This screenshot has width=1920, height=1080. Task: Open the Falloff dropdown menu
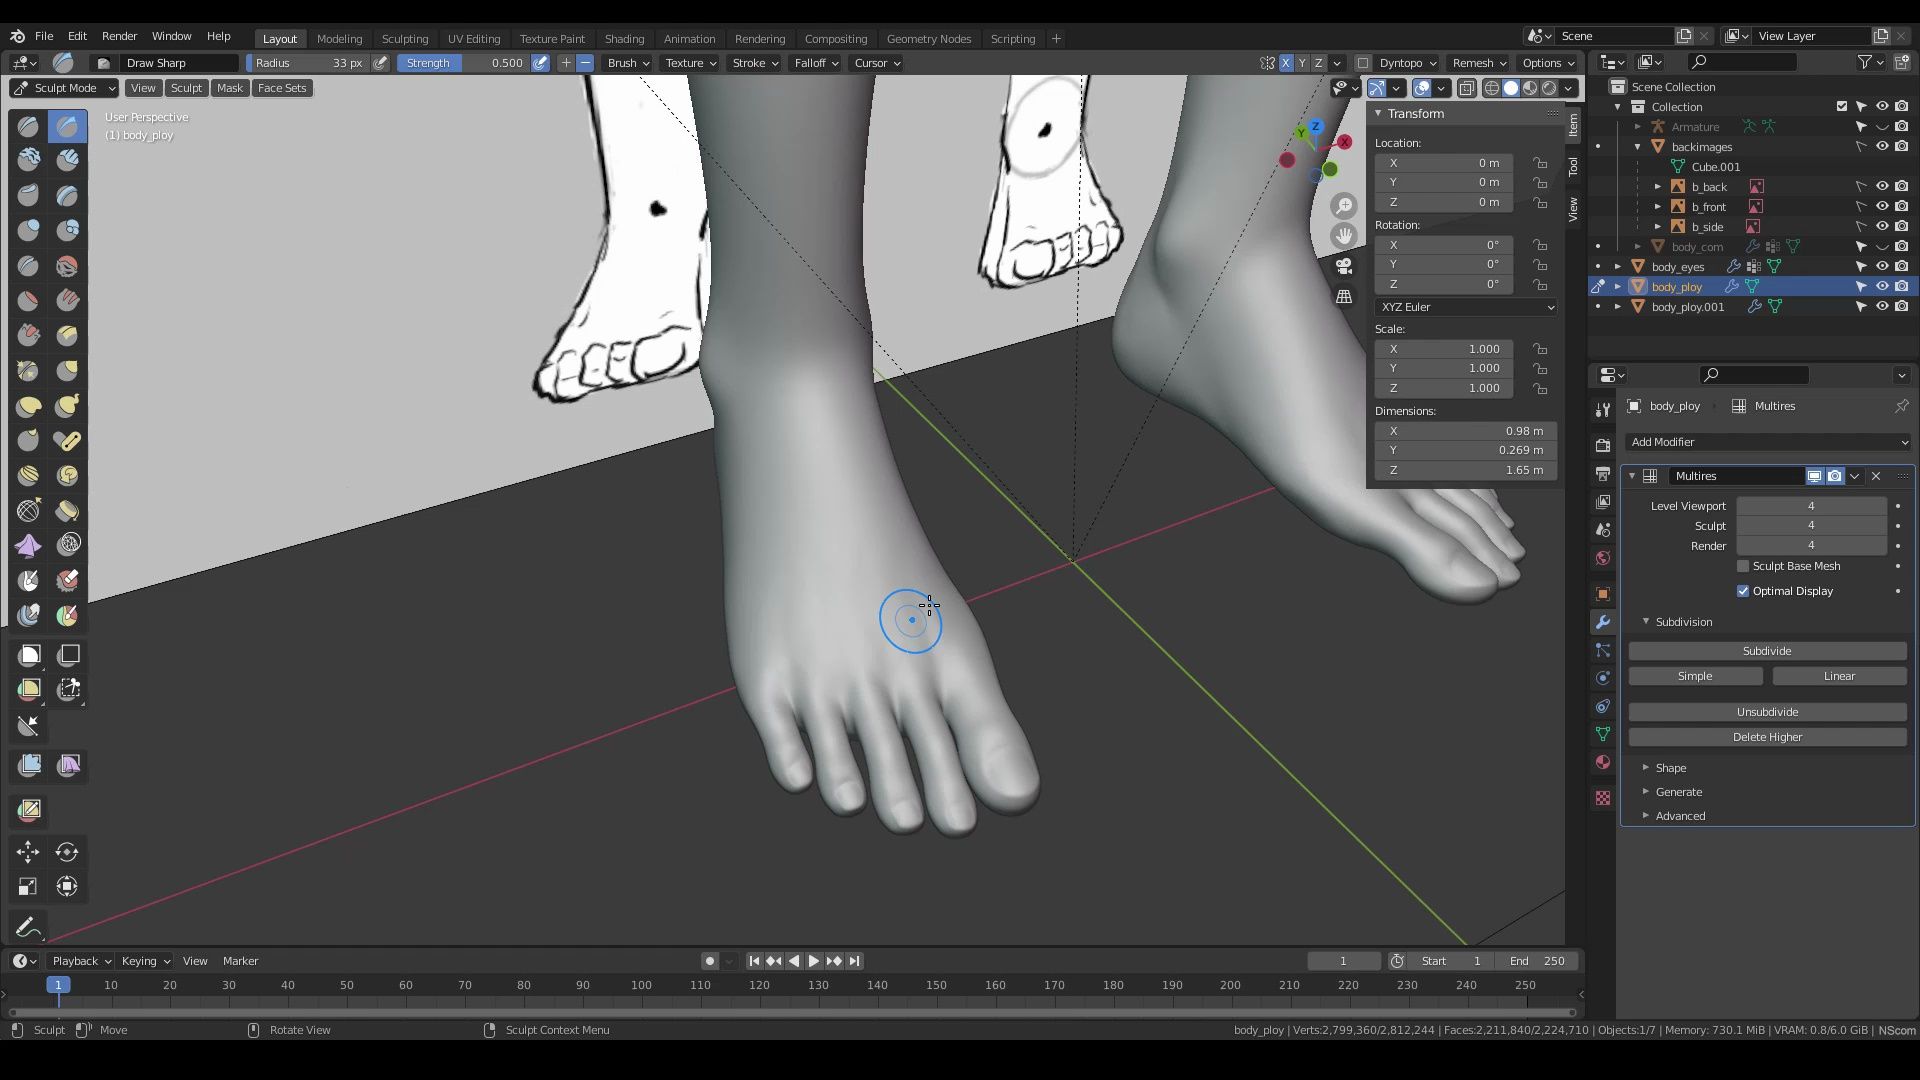click(816, 62)
